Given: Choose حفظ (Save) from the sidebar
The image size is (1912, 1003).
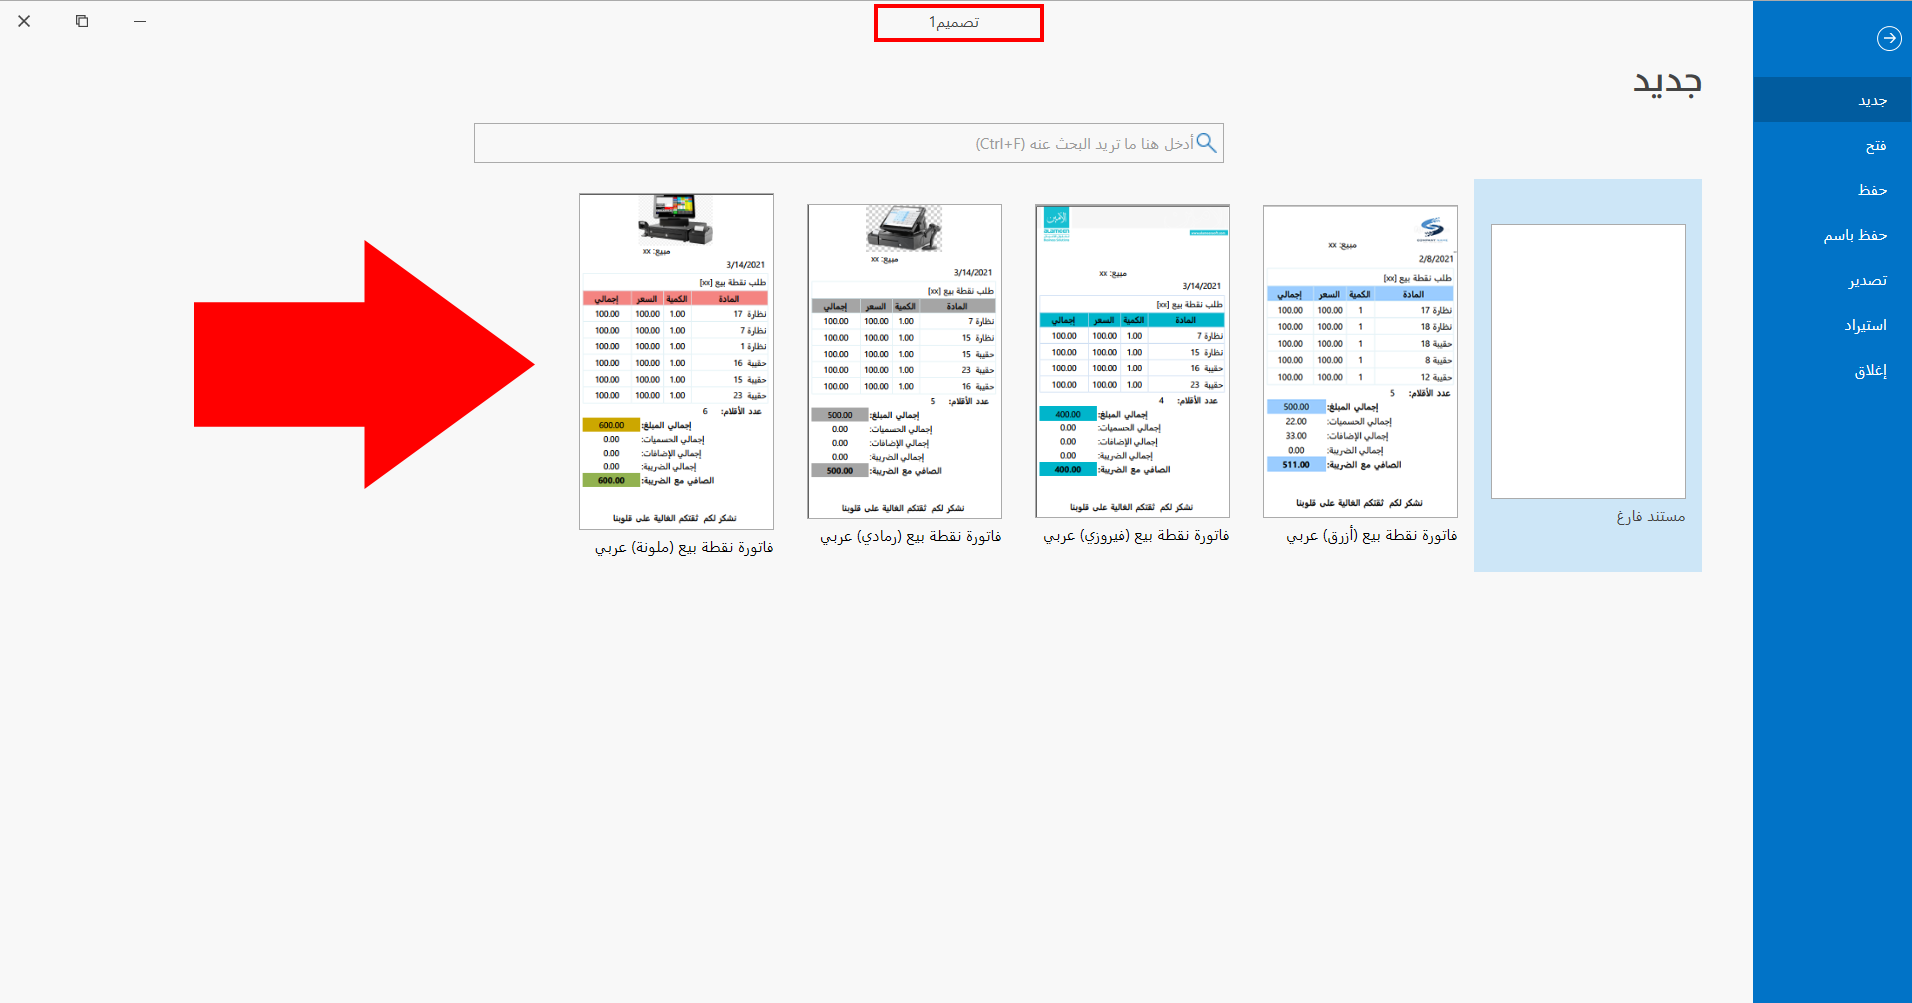Looking at the screenshot, I should coord(1872,190).
